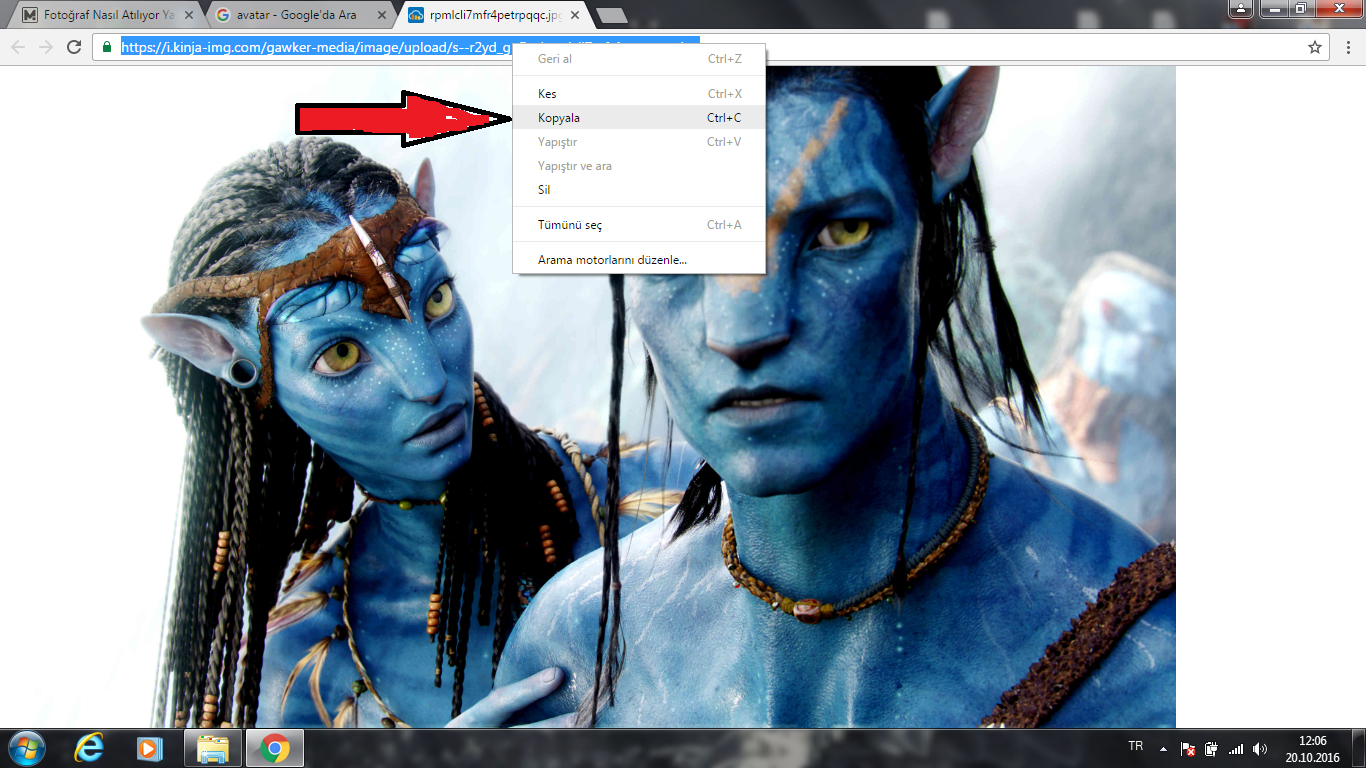
Task: Choose 'Kes' from the context menu
Action: 639,94
